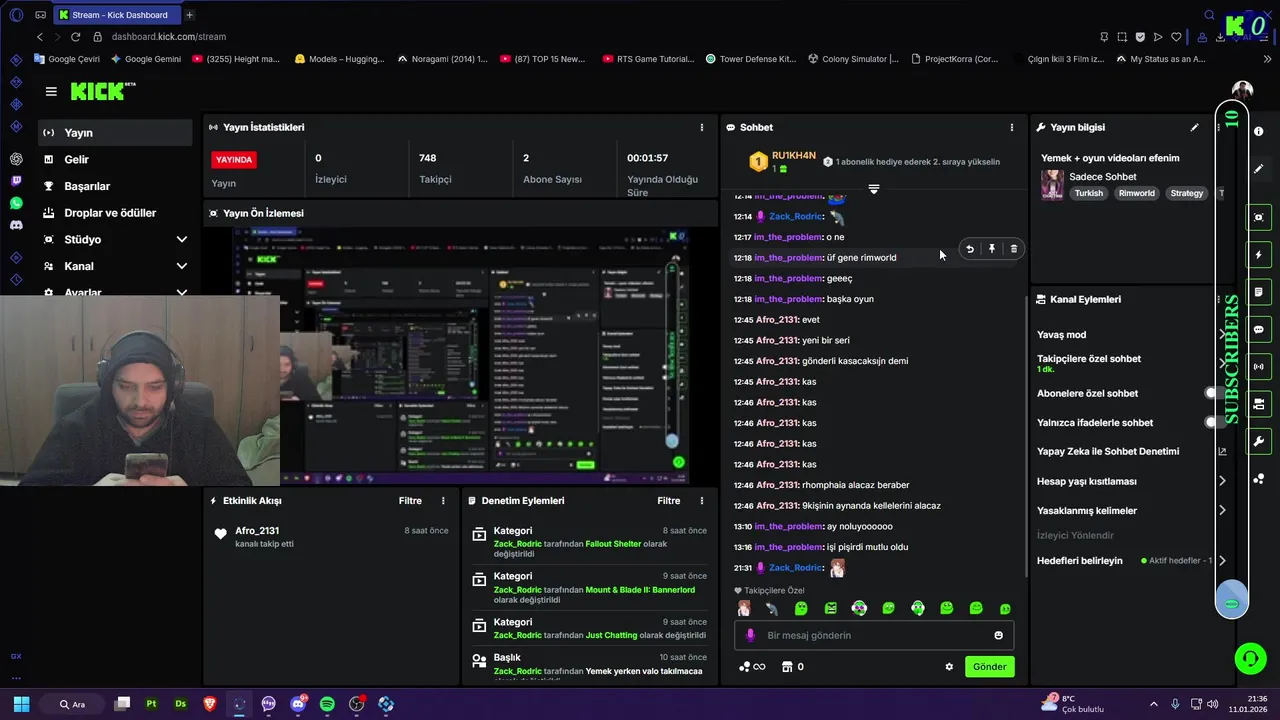
Task: Open Windows Start menu
Action: click(21, 704)
